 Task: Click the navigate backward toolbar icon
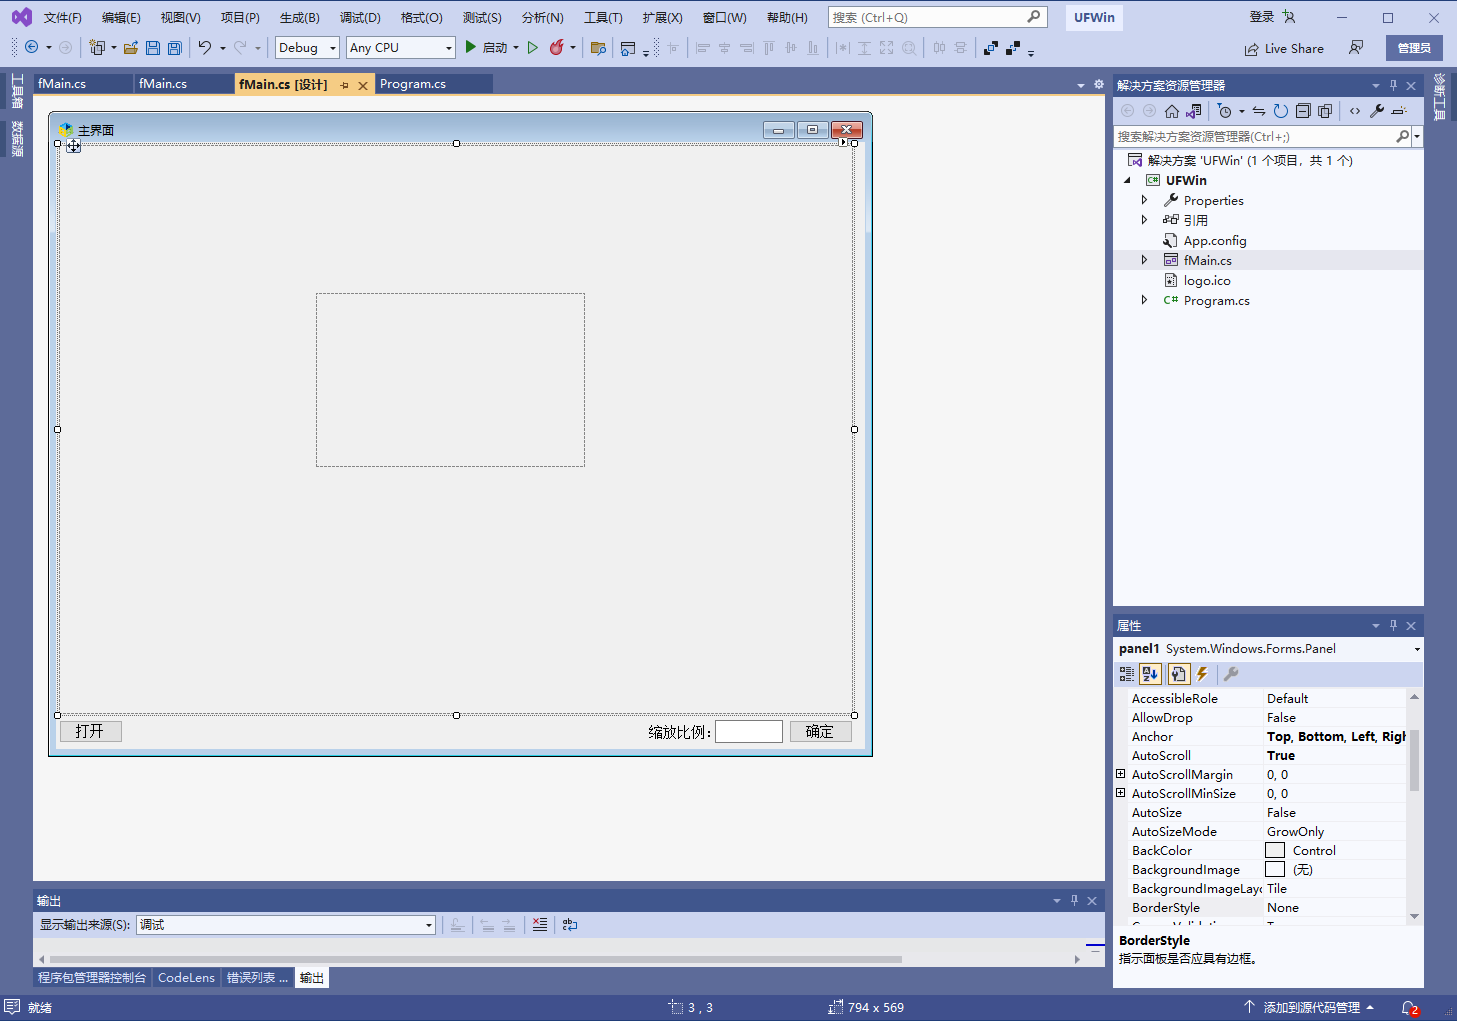click(x=32, y=47)
